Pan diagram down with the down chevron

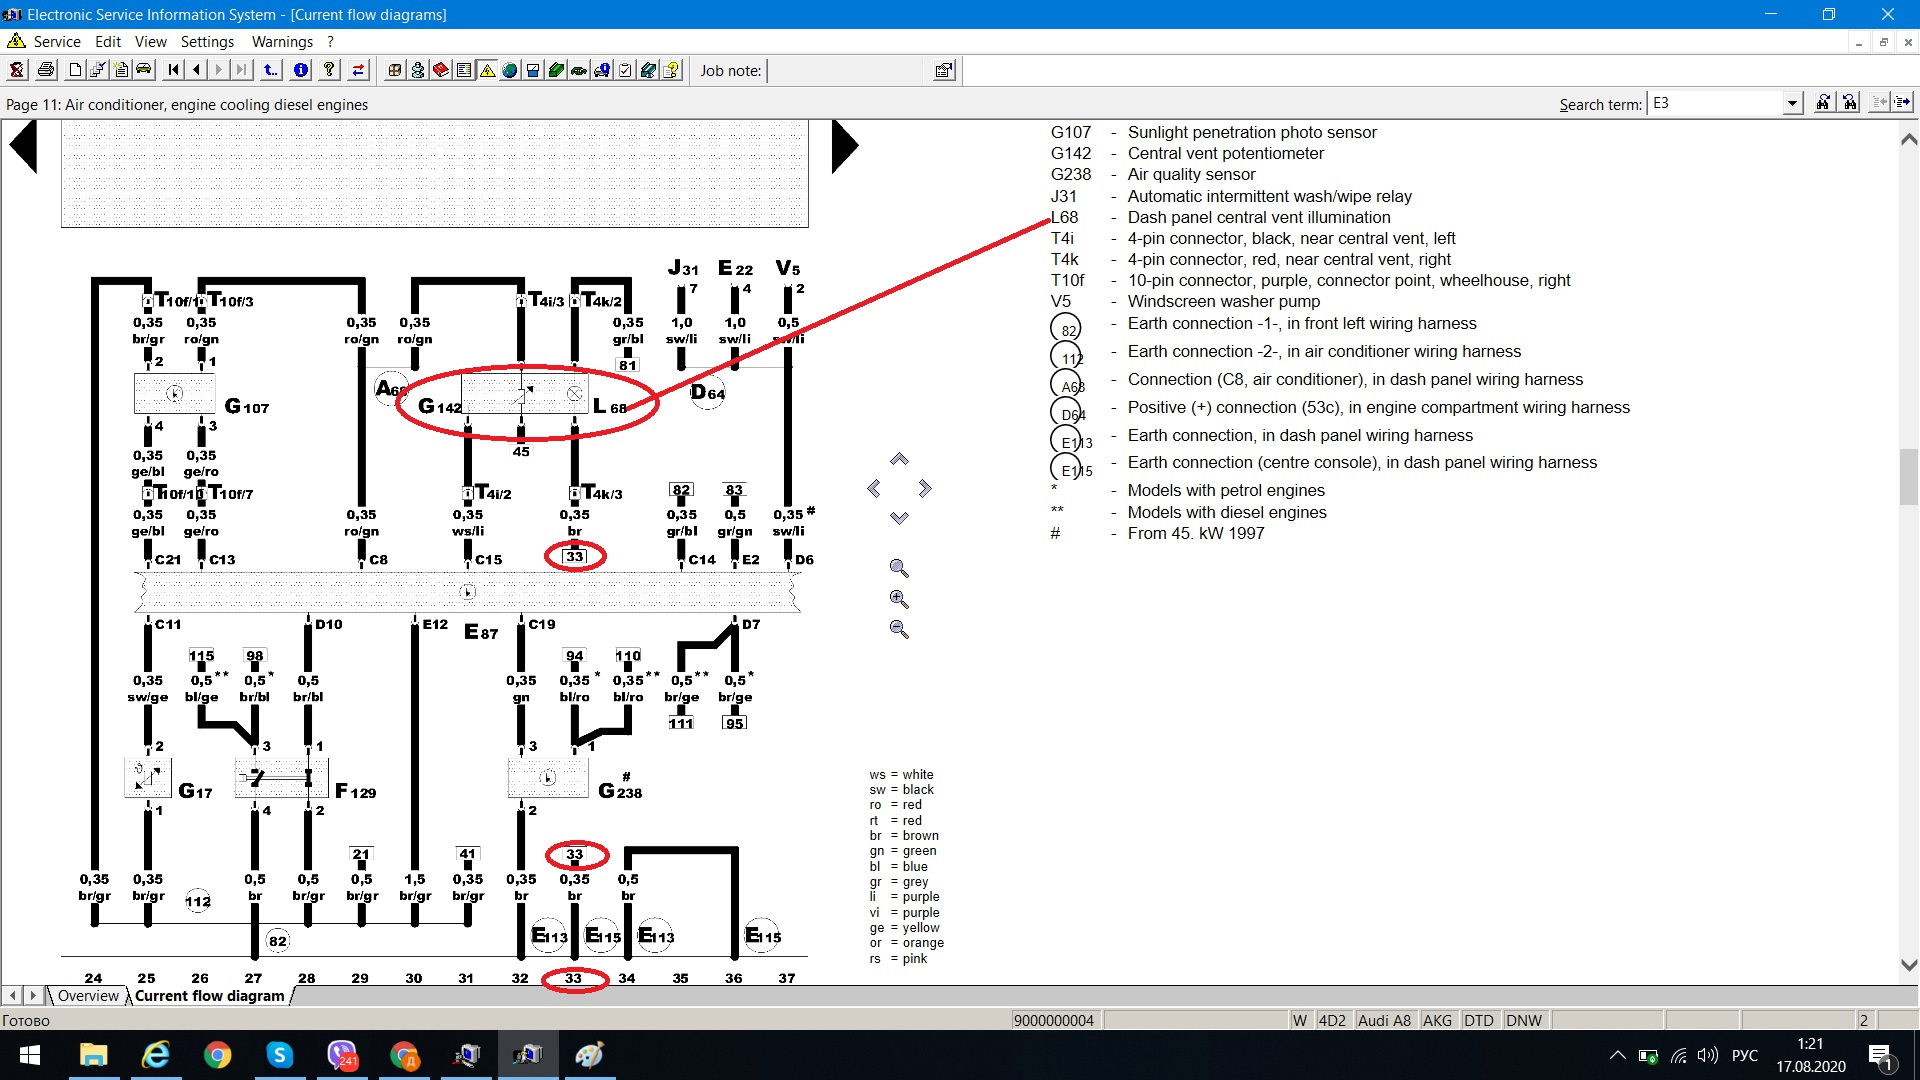click(x=899, y=518)
